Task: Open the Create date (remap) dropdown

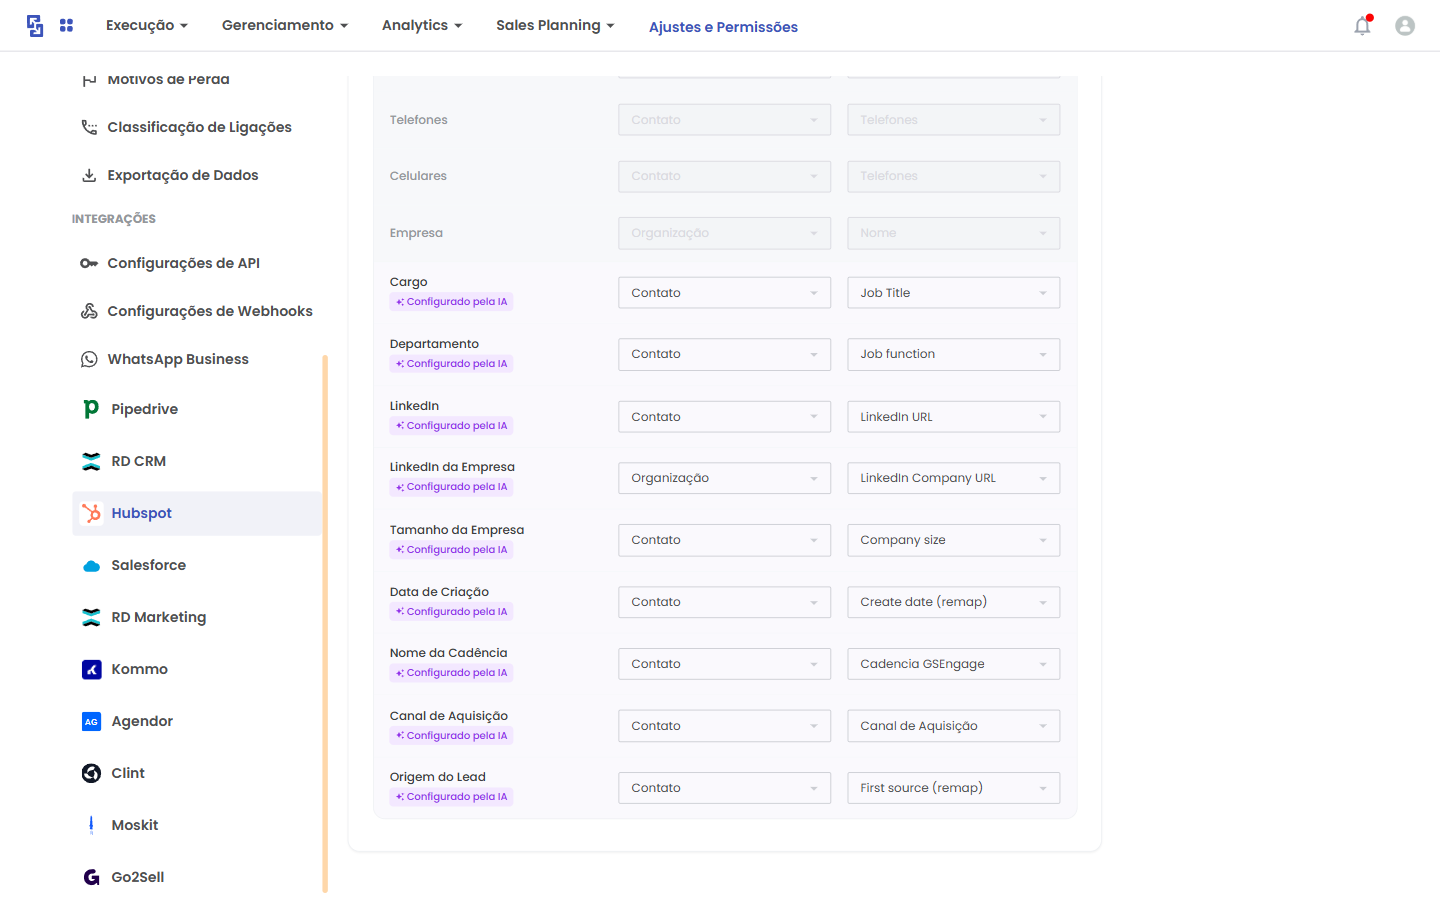Action: coord(953,602)
